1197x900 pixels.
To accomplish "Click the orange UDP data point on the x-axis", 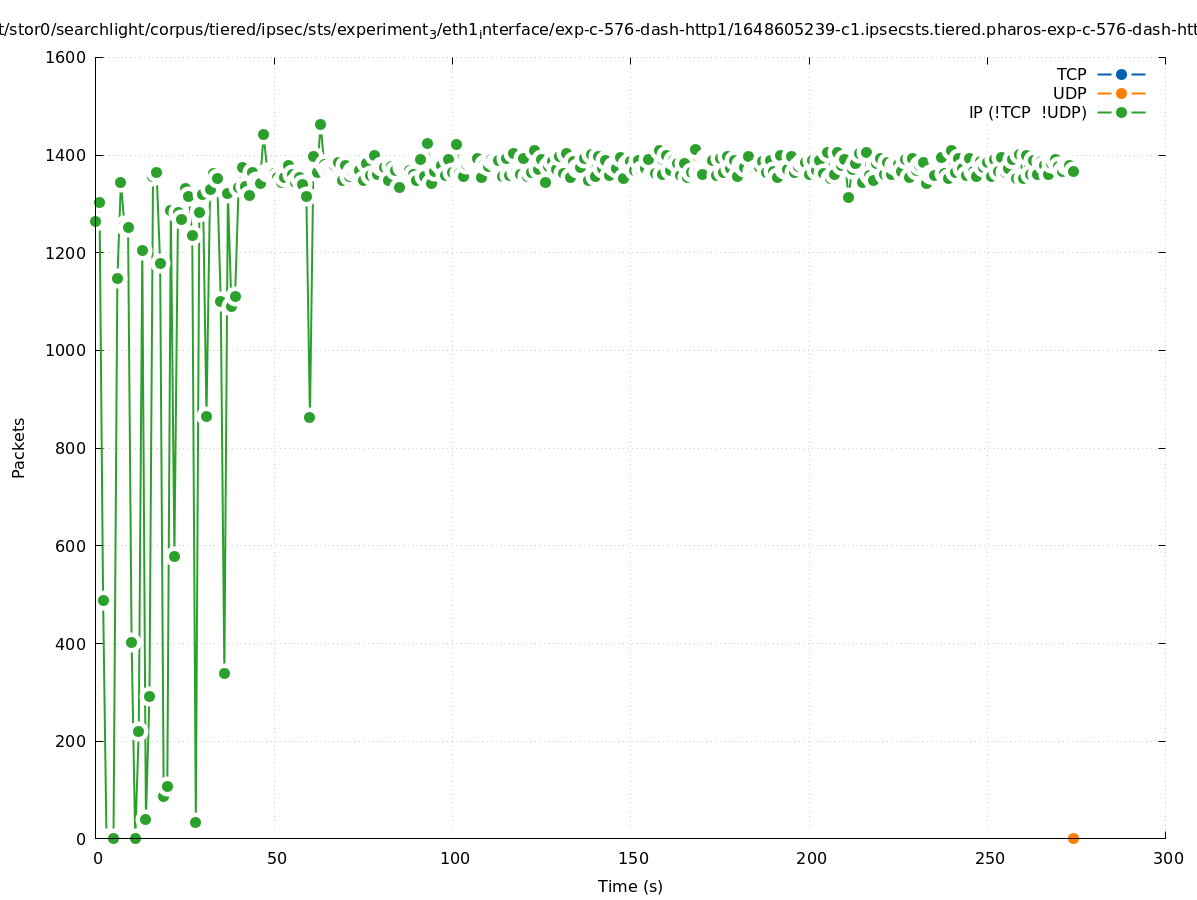I will (x=1073, y=838).
